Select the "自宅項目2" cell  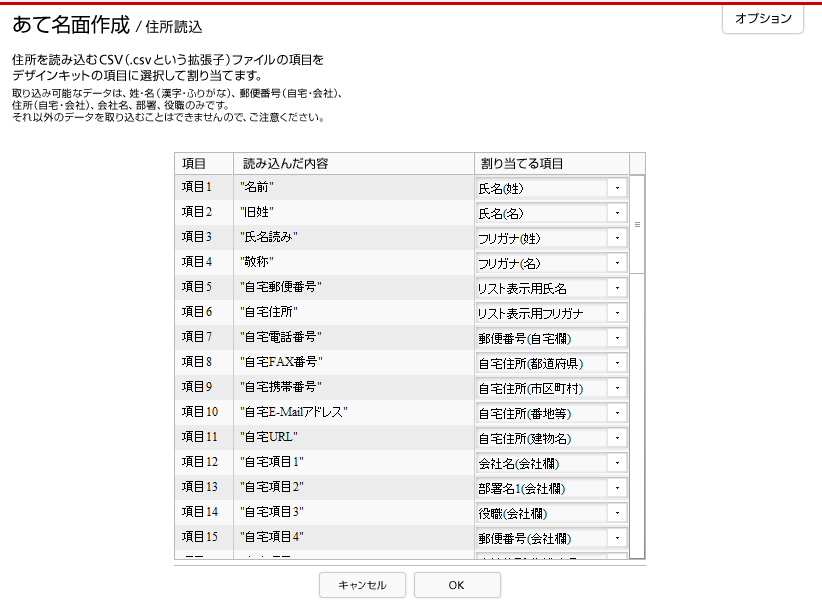[354, 488]
